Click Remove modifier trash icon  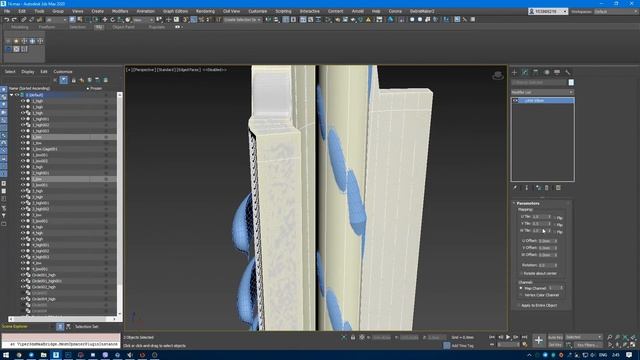pos(547,188)
